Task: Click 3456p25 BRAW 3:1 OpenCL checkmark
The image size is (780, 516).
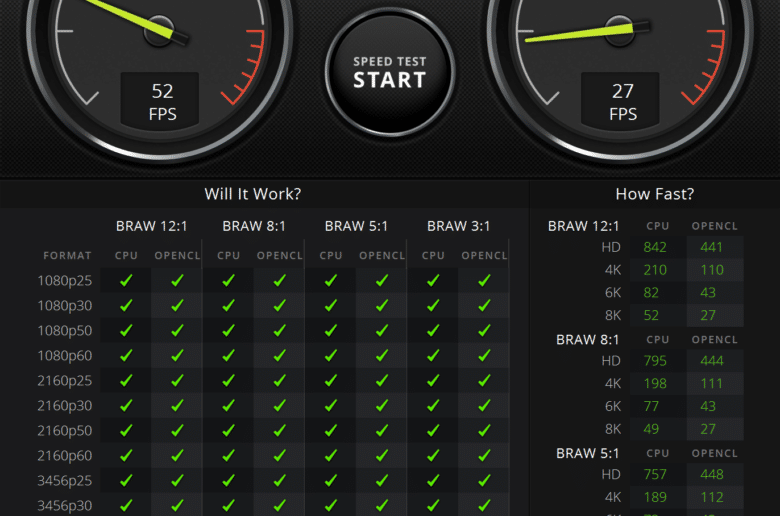Action: pos(485,481)
